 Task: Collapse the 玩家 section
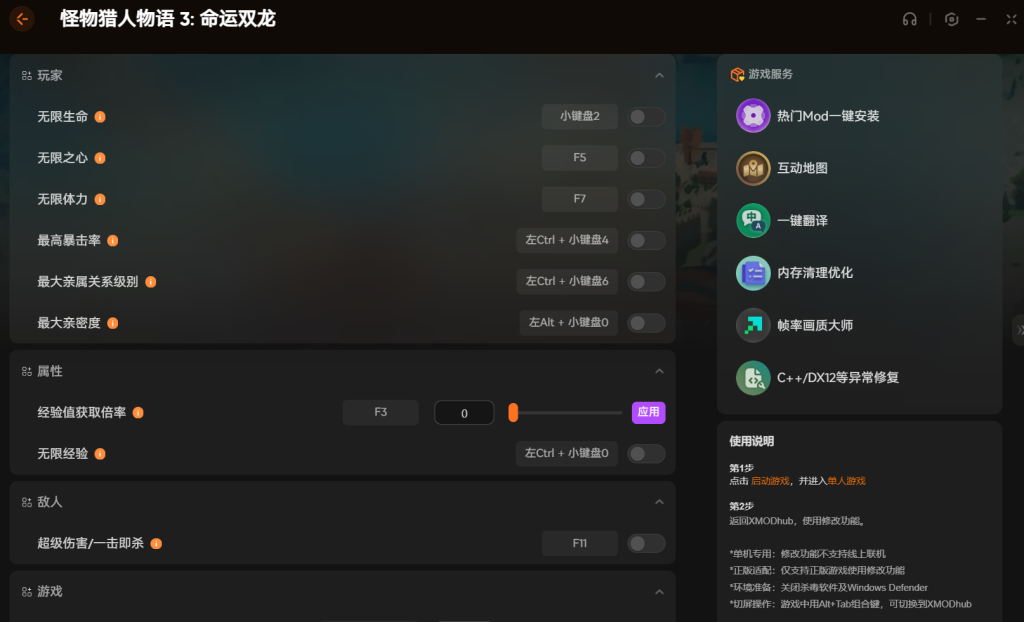pyautogui.click(x=659, y=76)
